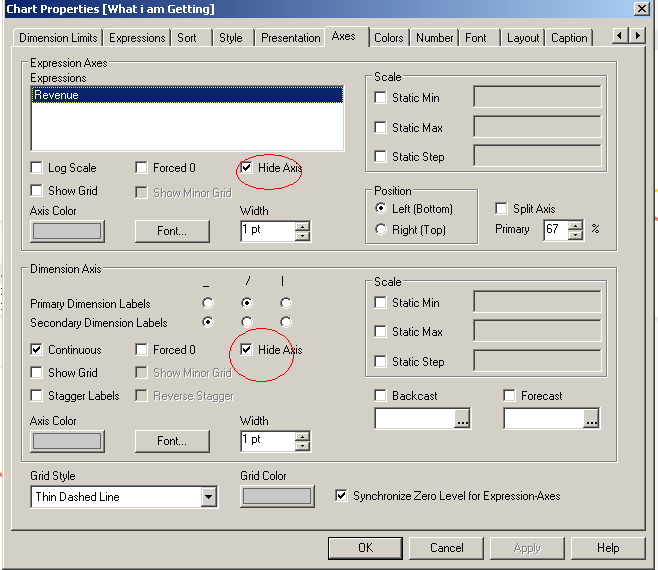This screenshot has height=570, width=658.
Task: Open Help for chart properties
Action: [608, 548]
